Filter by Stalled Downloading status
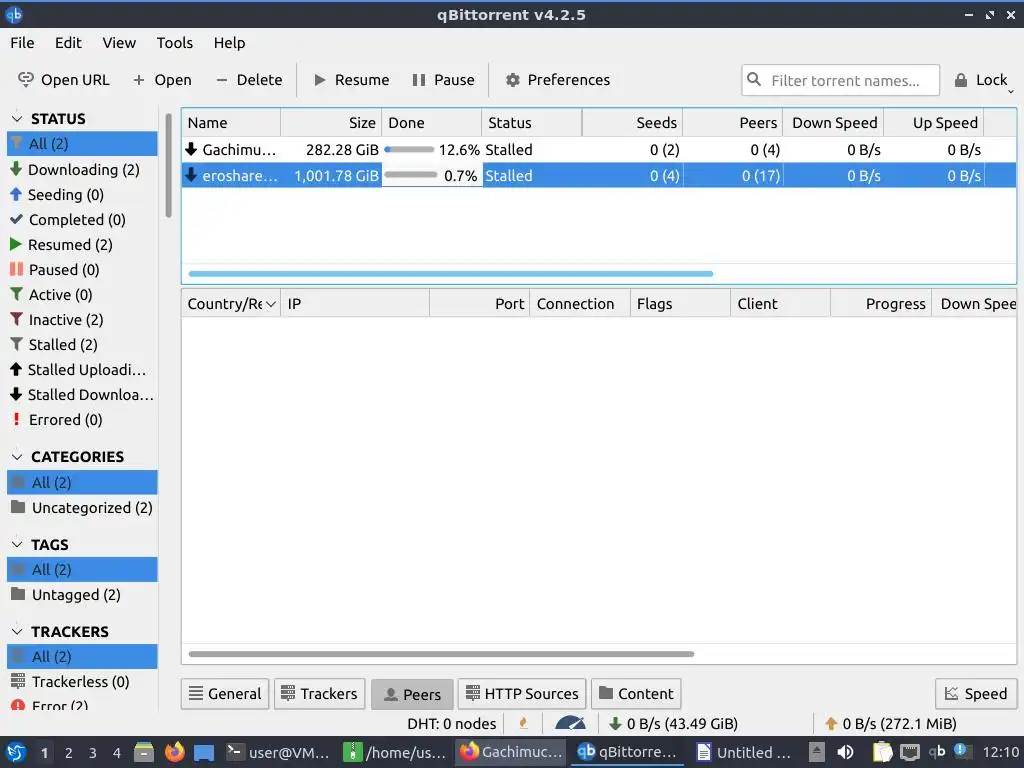The height and width of the screenshot is (768, 1024). click(x=82, y=394)
